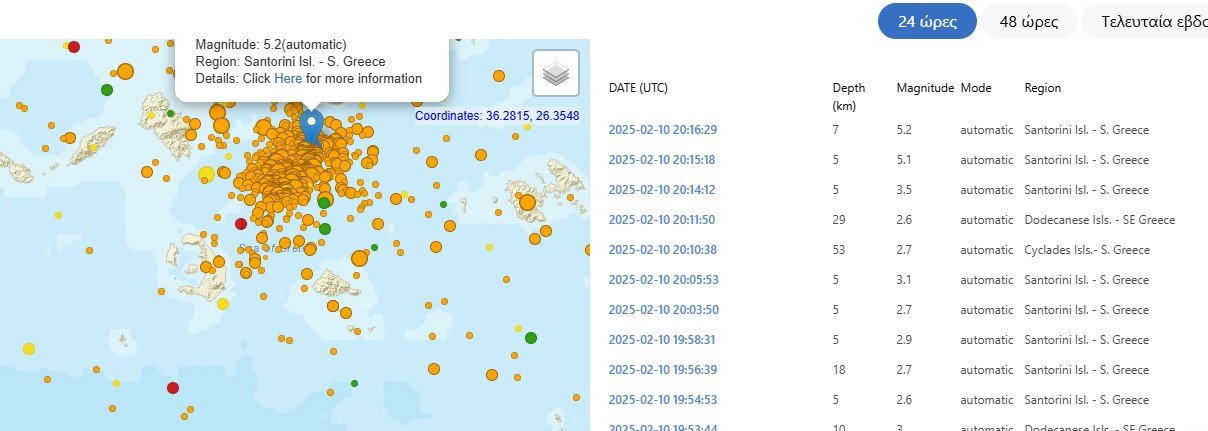Click the 2025-02-10 19:56:39 date link

click(x=662, y=370)
